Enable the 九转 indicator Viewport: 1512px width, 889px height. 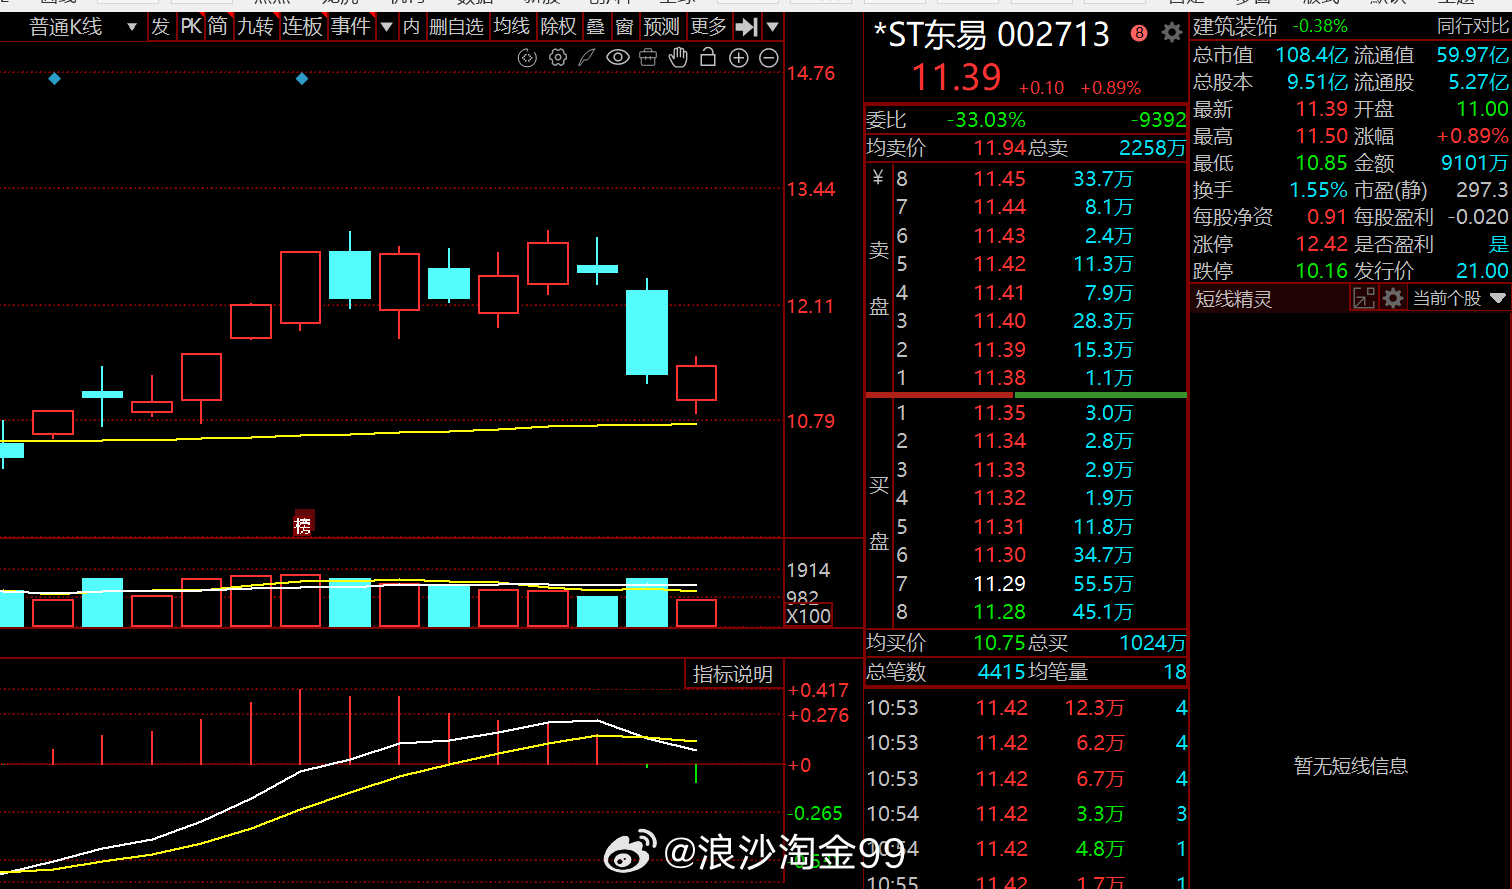[x=255, y=27]
